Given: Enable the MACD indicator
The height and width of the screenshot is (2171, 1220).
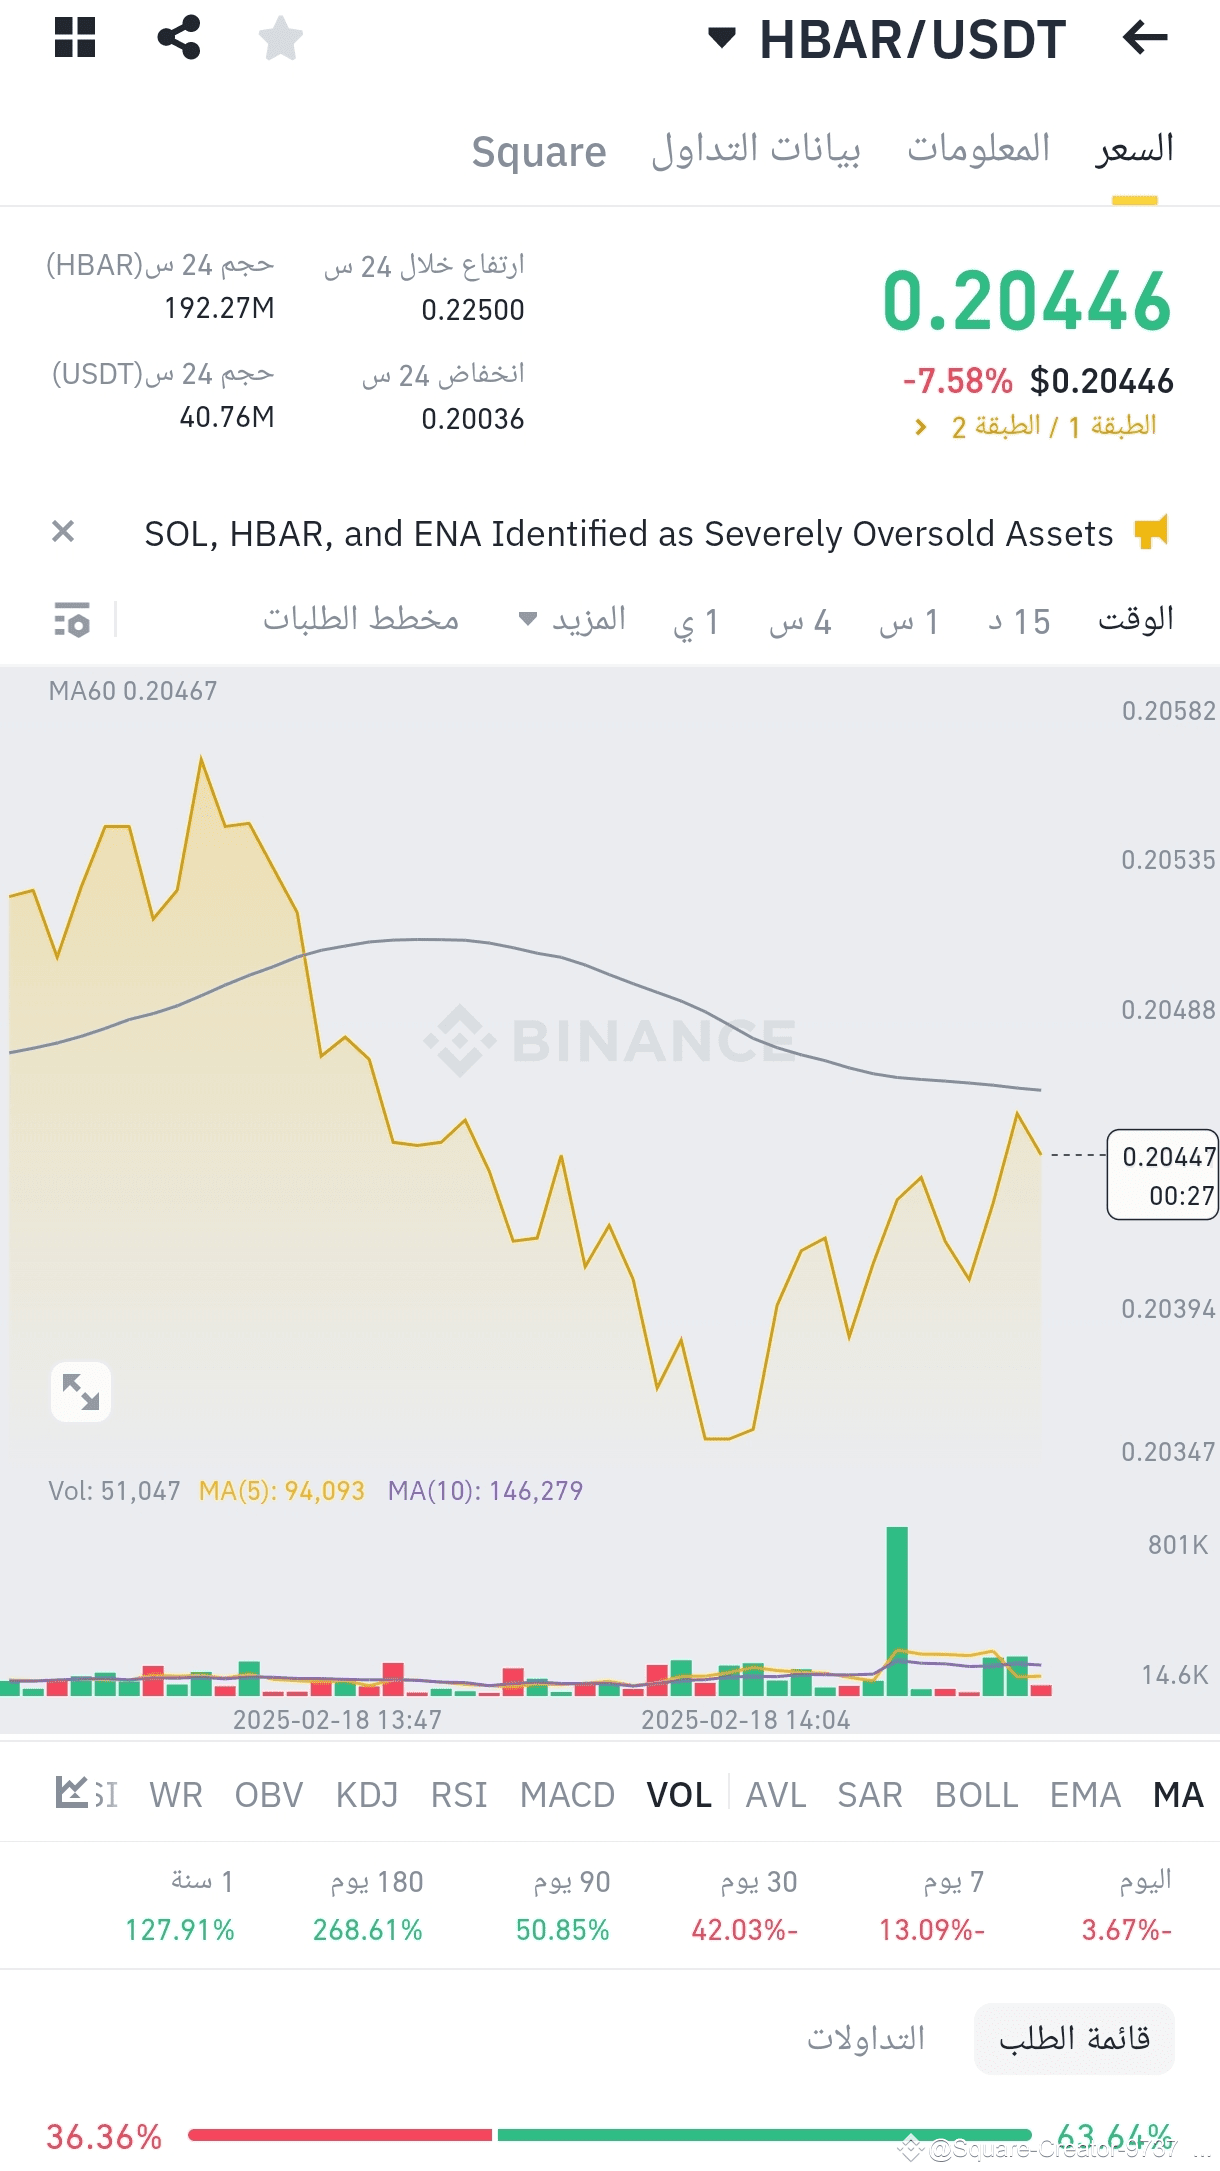Looking at the screenshot, I should pos(566,1793).
